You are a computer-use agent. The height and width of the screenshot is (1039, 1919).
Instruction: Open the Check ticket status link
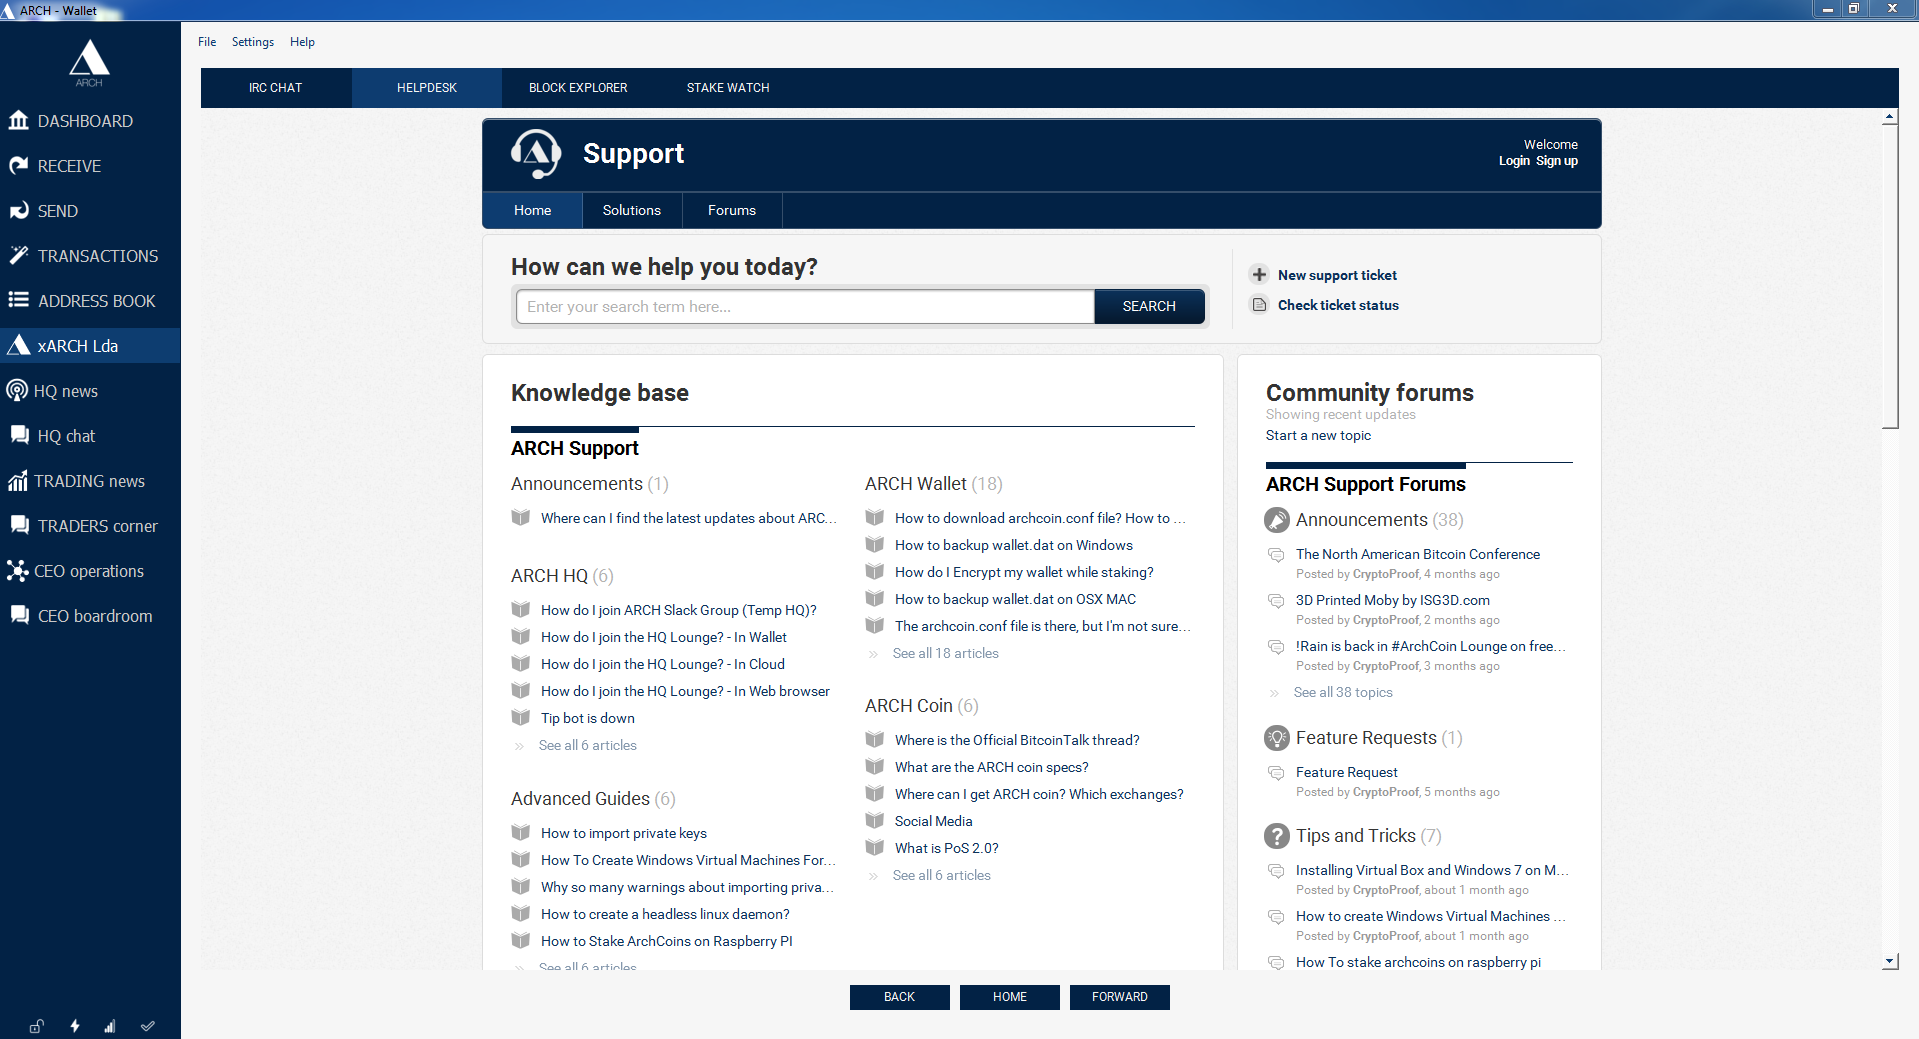(x=1338, y=305)
